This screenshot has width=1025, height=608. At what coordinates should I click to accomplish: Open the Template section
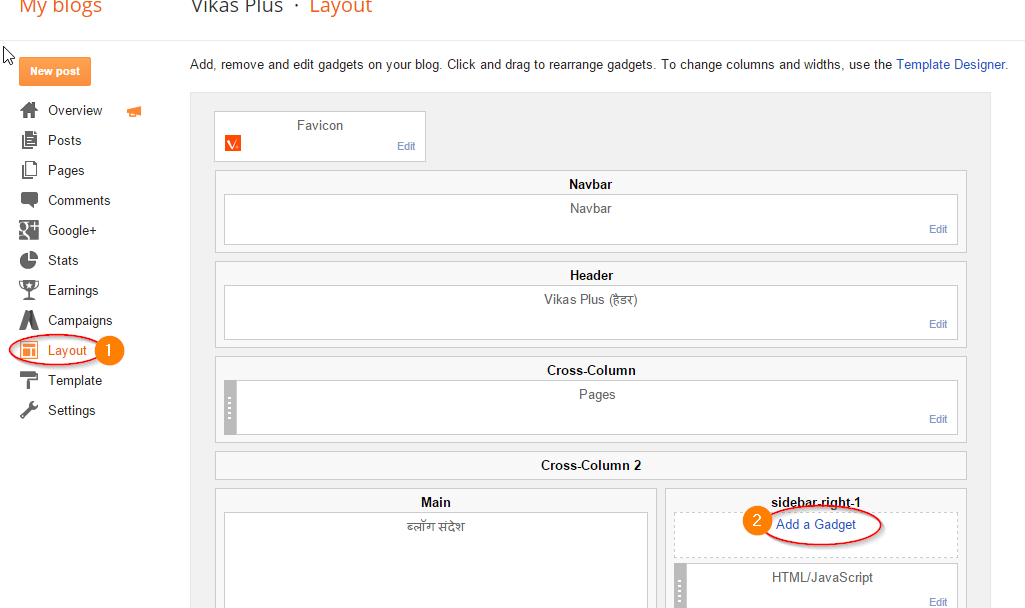tap(75, 381)
